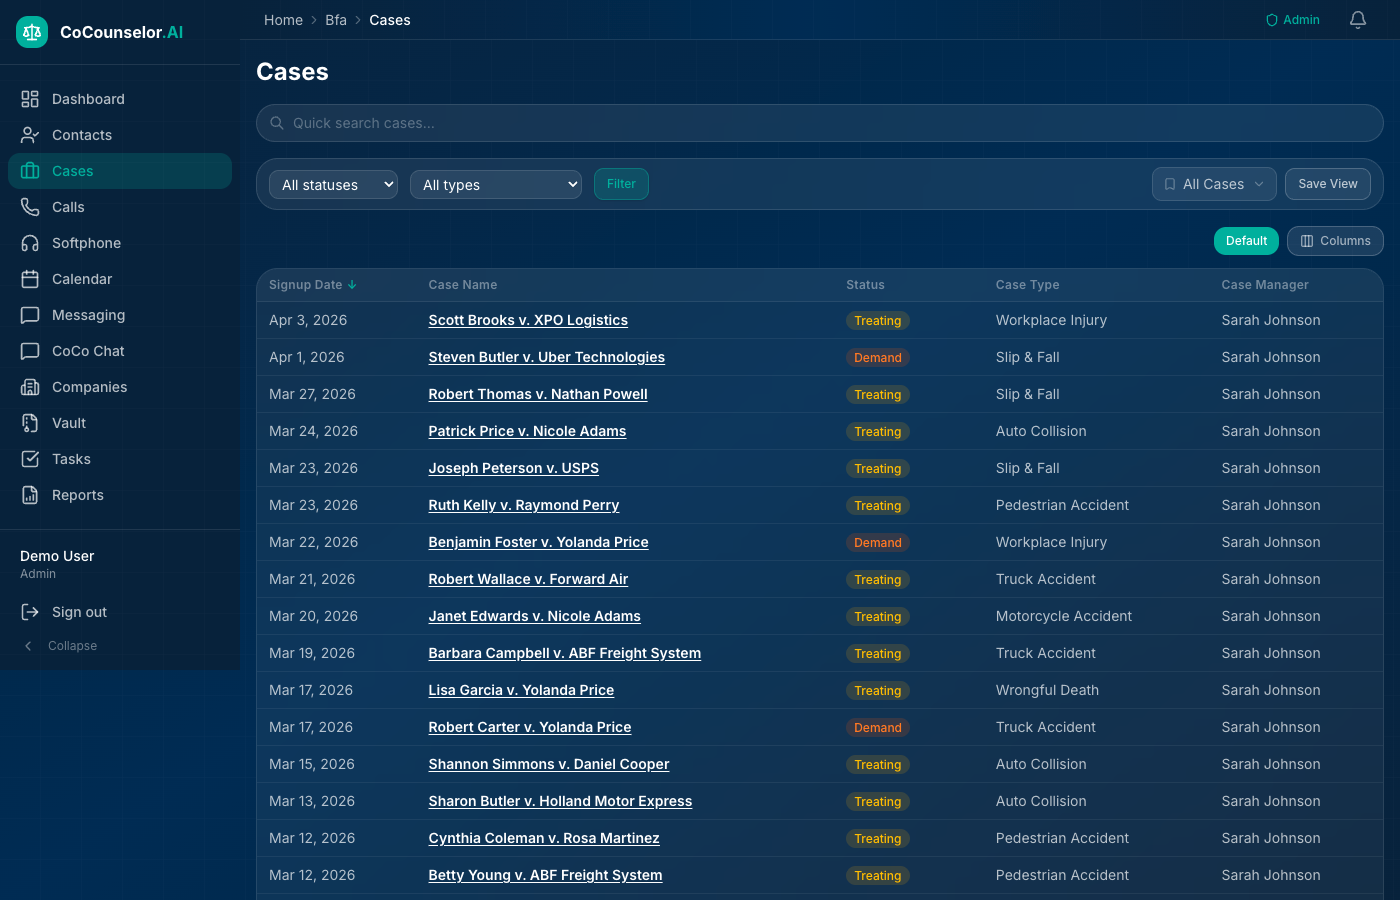The width and height of the screenshot is (1400, 900).
Task: Open the All statuses dropdown
Action: tap(333, 185)
